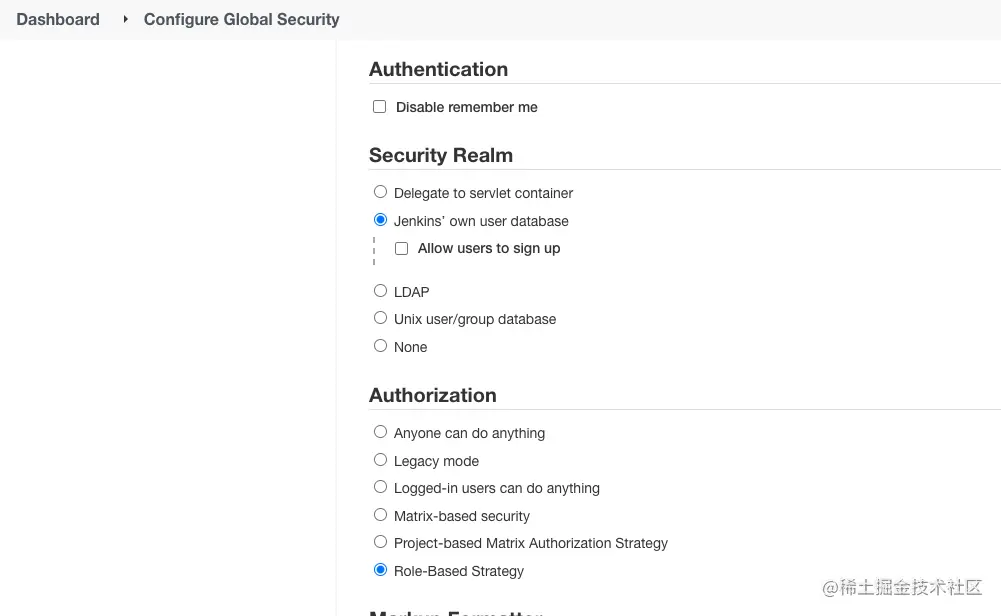Expand the breadcrumb arrow after Dashboard
The height and width of the screenshot is (616, 1001).
point(125,19)
